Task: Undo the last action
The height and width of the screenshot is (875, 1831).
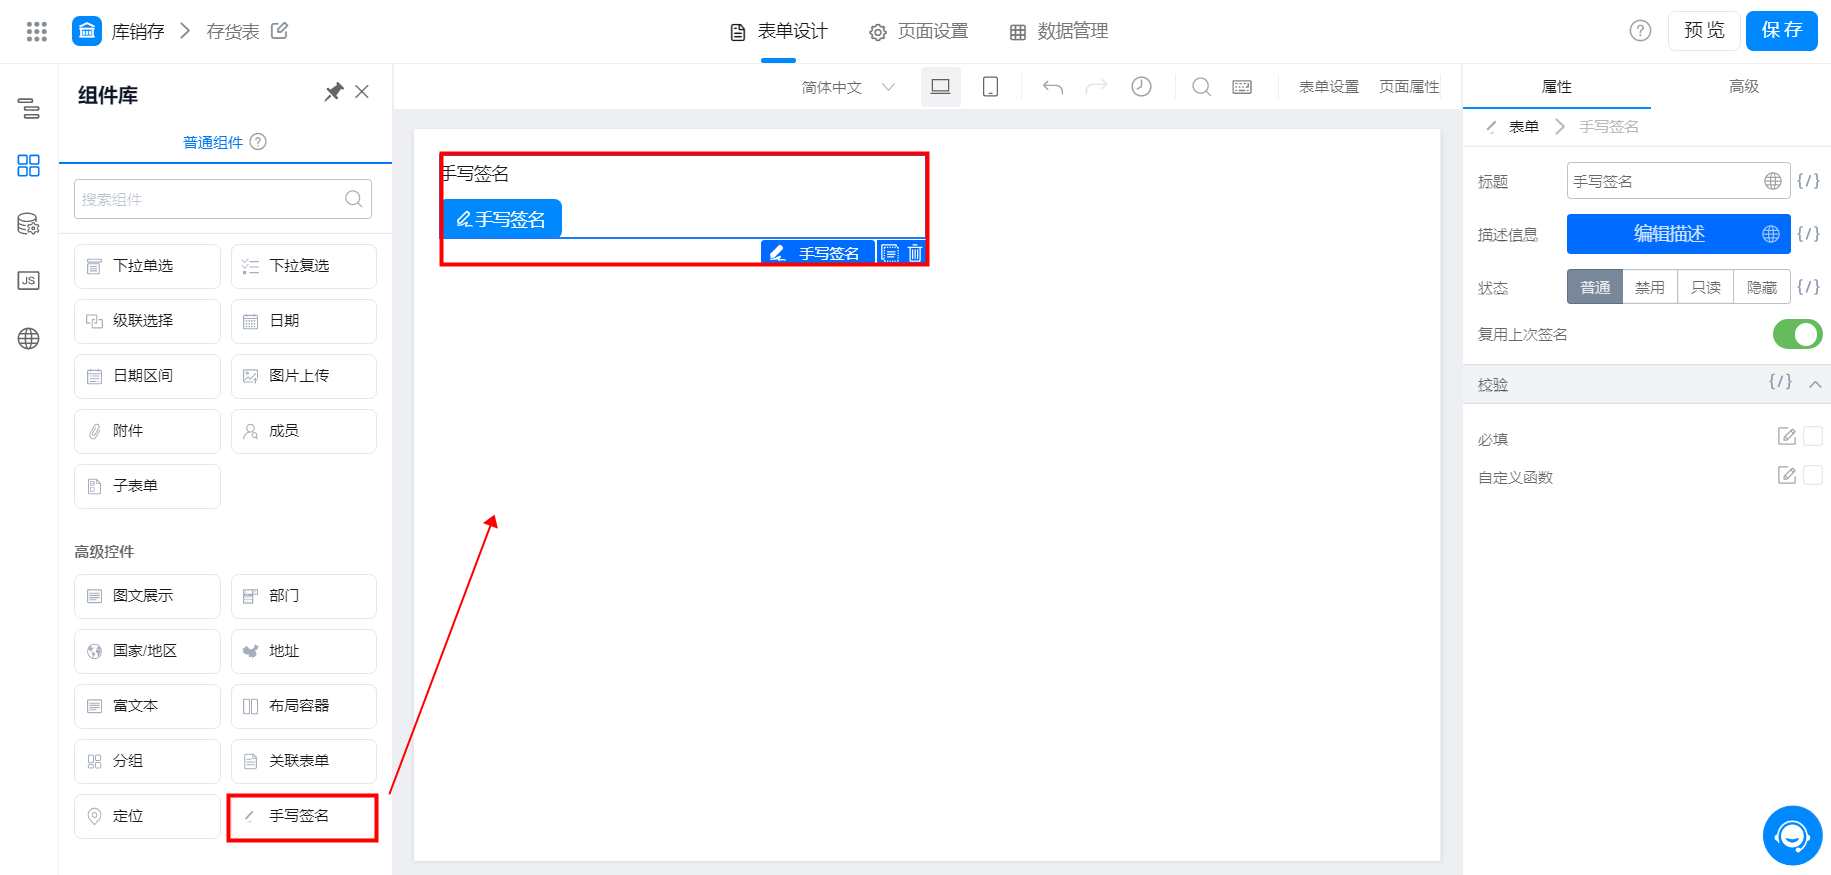Action: point(1053,87)
